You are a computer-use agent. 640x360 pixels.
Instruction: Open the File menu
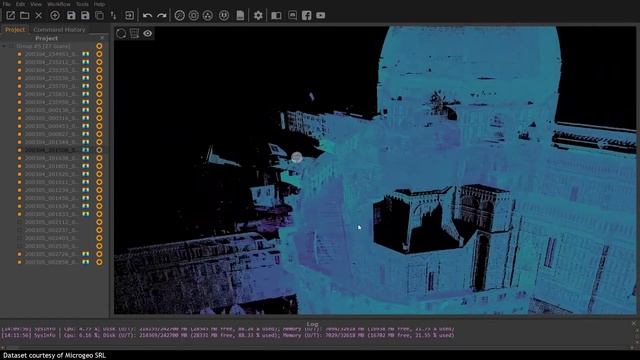click(7, 4)
